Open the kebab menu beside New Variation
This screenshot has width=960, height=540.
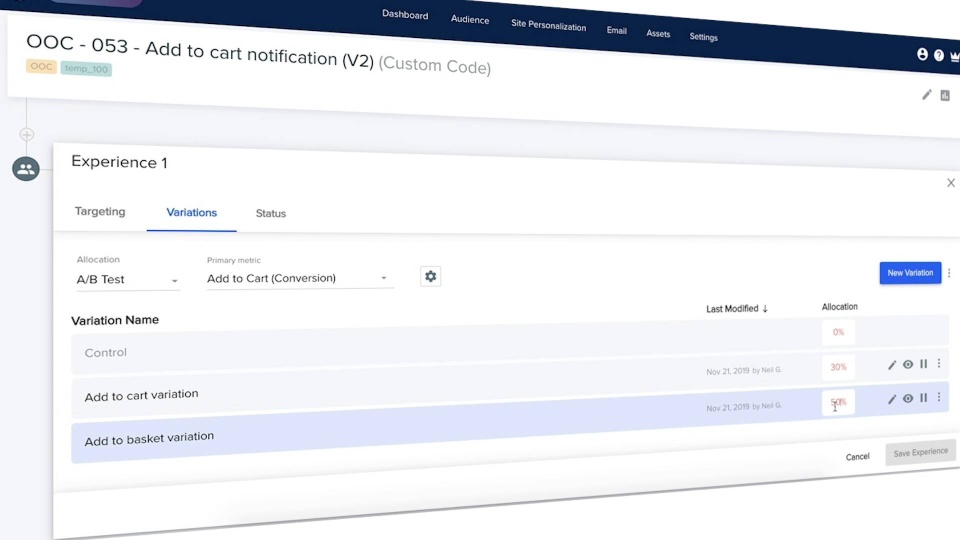(x=950, y=273)
